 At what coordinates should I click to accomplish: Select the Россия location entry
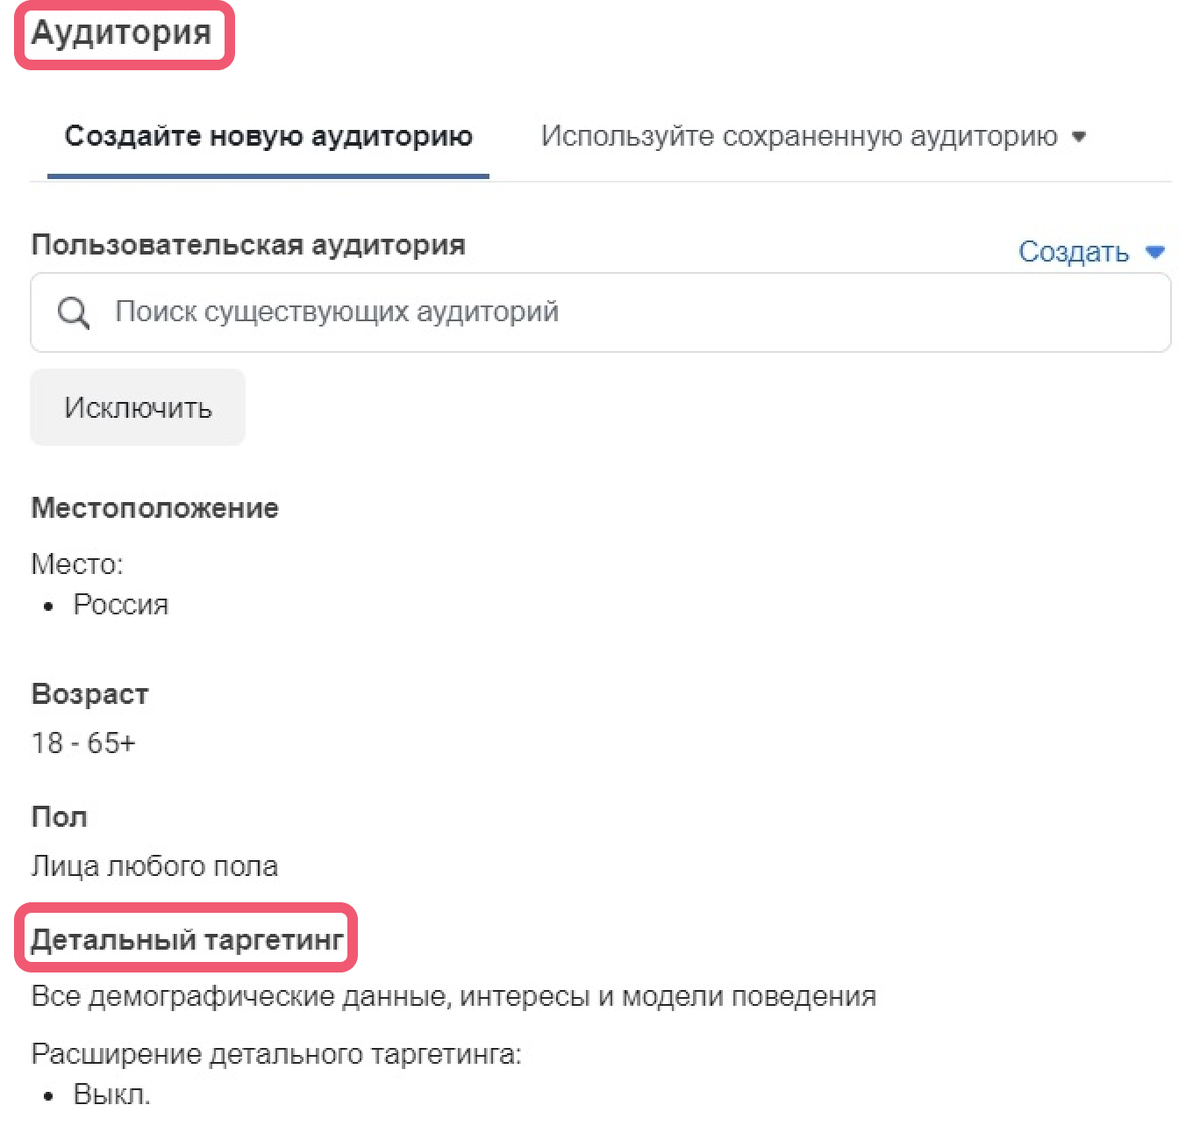[120, 603]
